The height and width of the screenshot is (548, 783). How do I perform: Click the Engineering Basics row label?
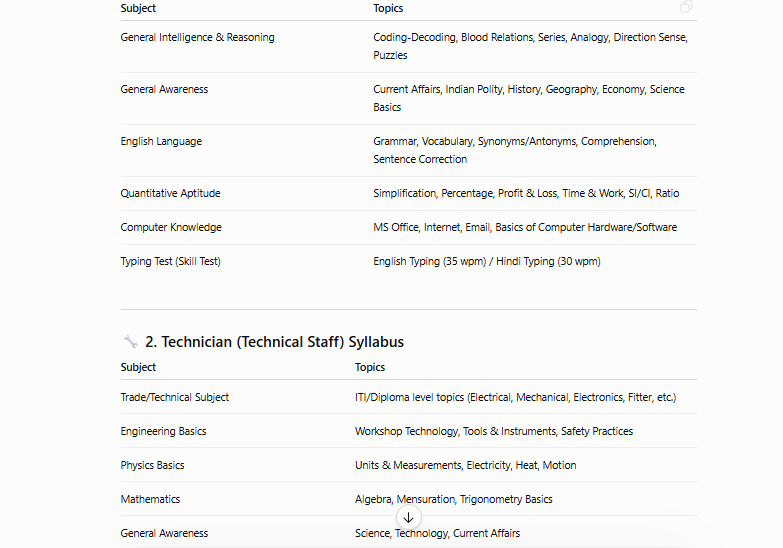(x=163, y=431)
